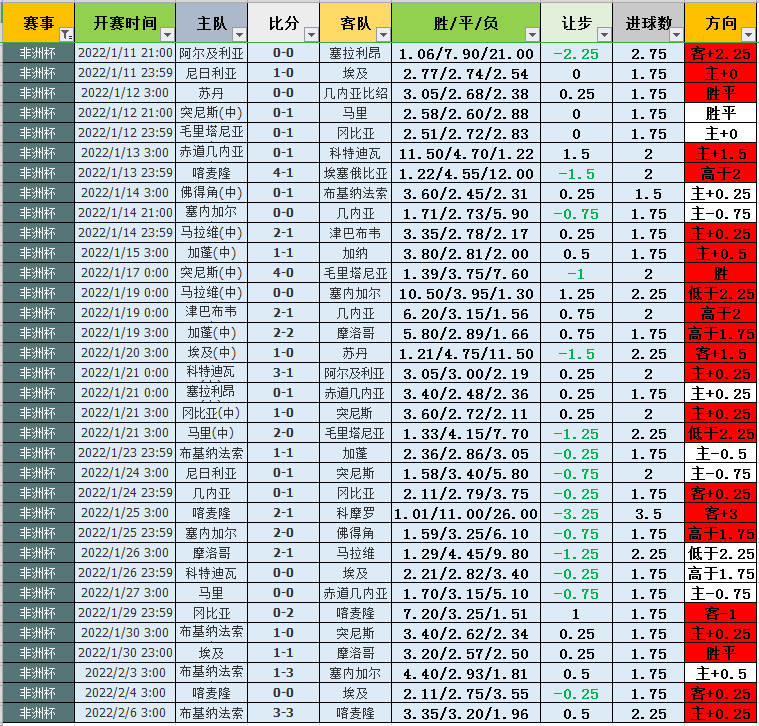Select the odds cell 1.01/11.00/26.00
Viewport: 759px width, 726px height.
[x=466, y=513]
